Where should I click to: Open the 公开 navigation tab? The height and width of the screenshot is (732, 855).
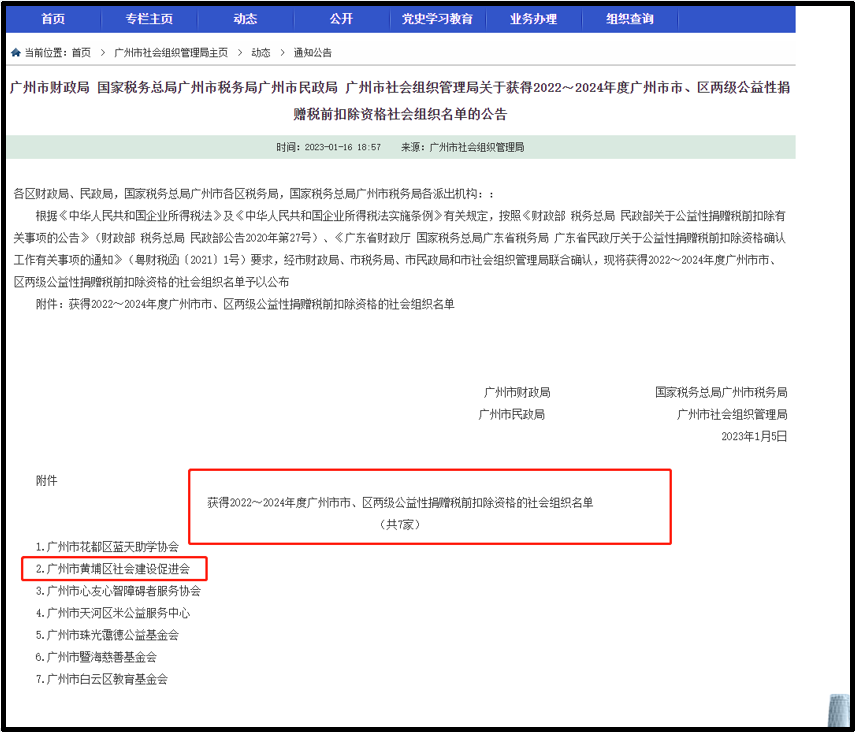point(341,19)
